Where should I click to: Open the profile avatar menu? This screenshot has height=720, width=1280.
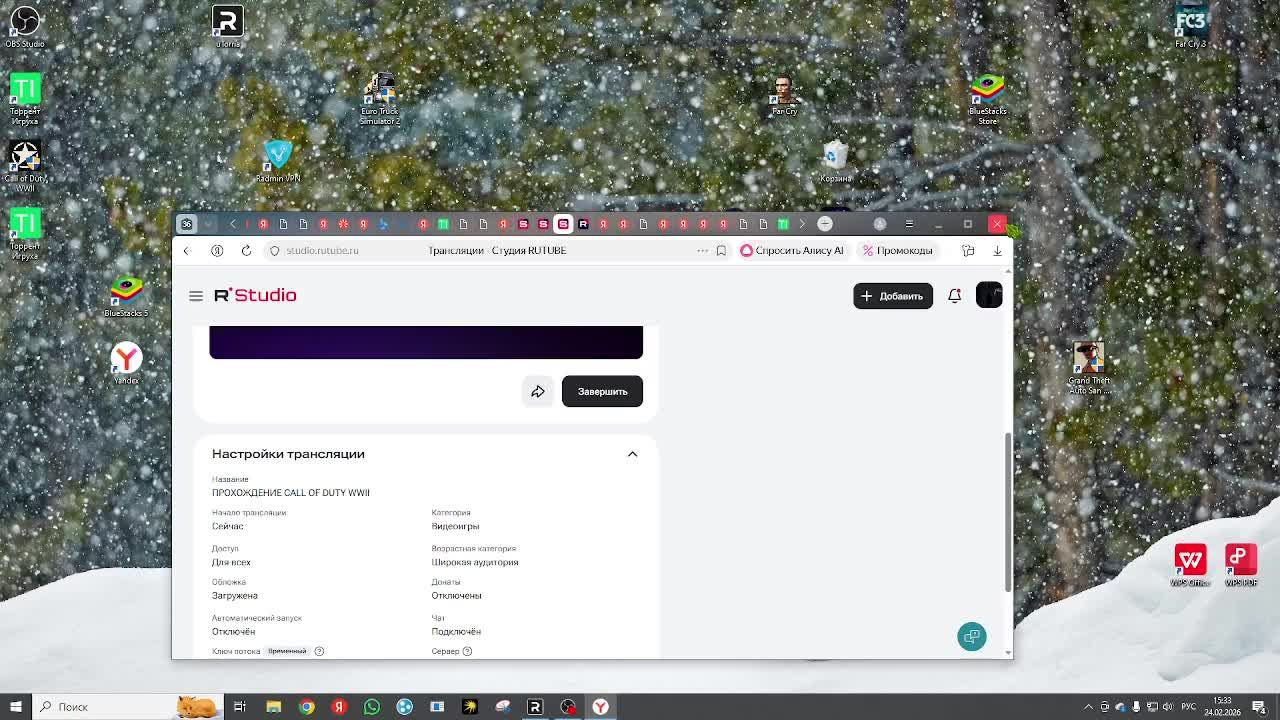click(x=989, y=295)
